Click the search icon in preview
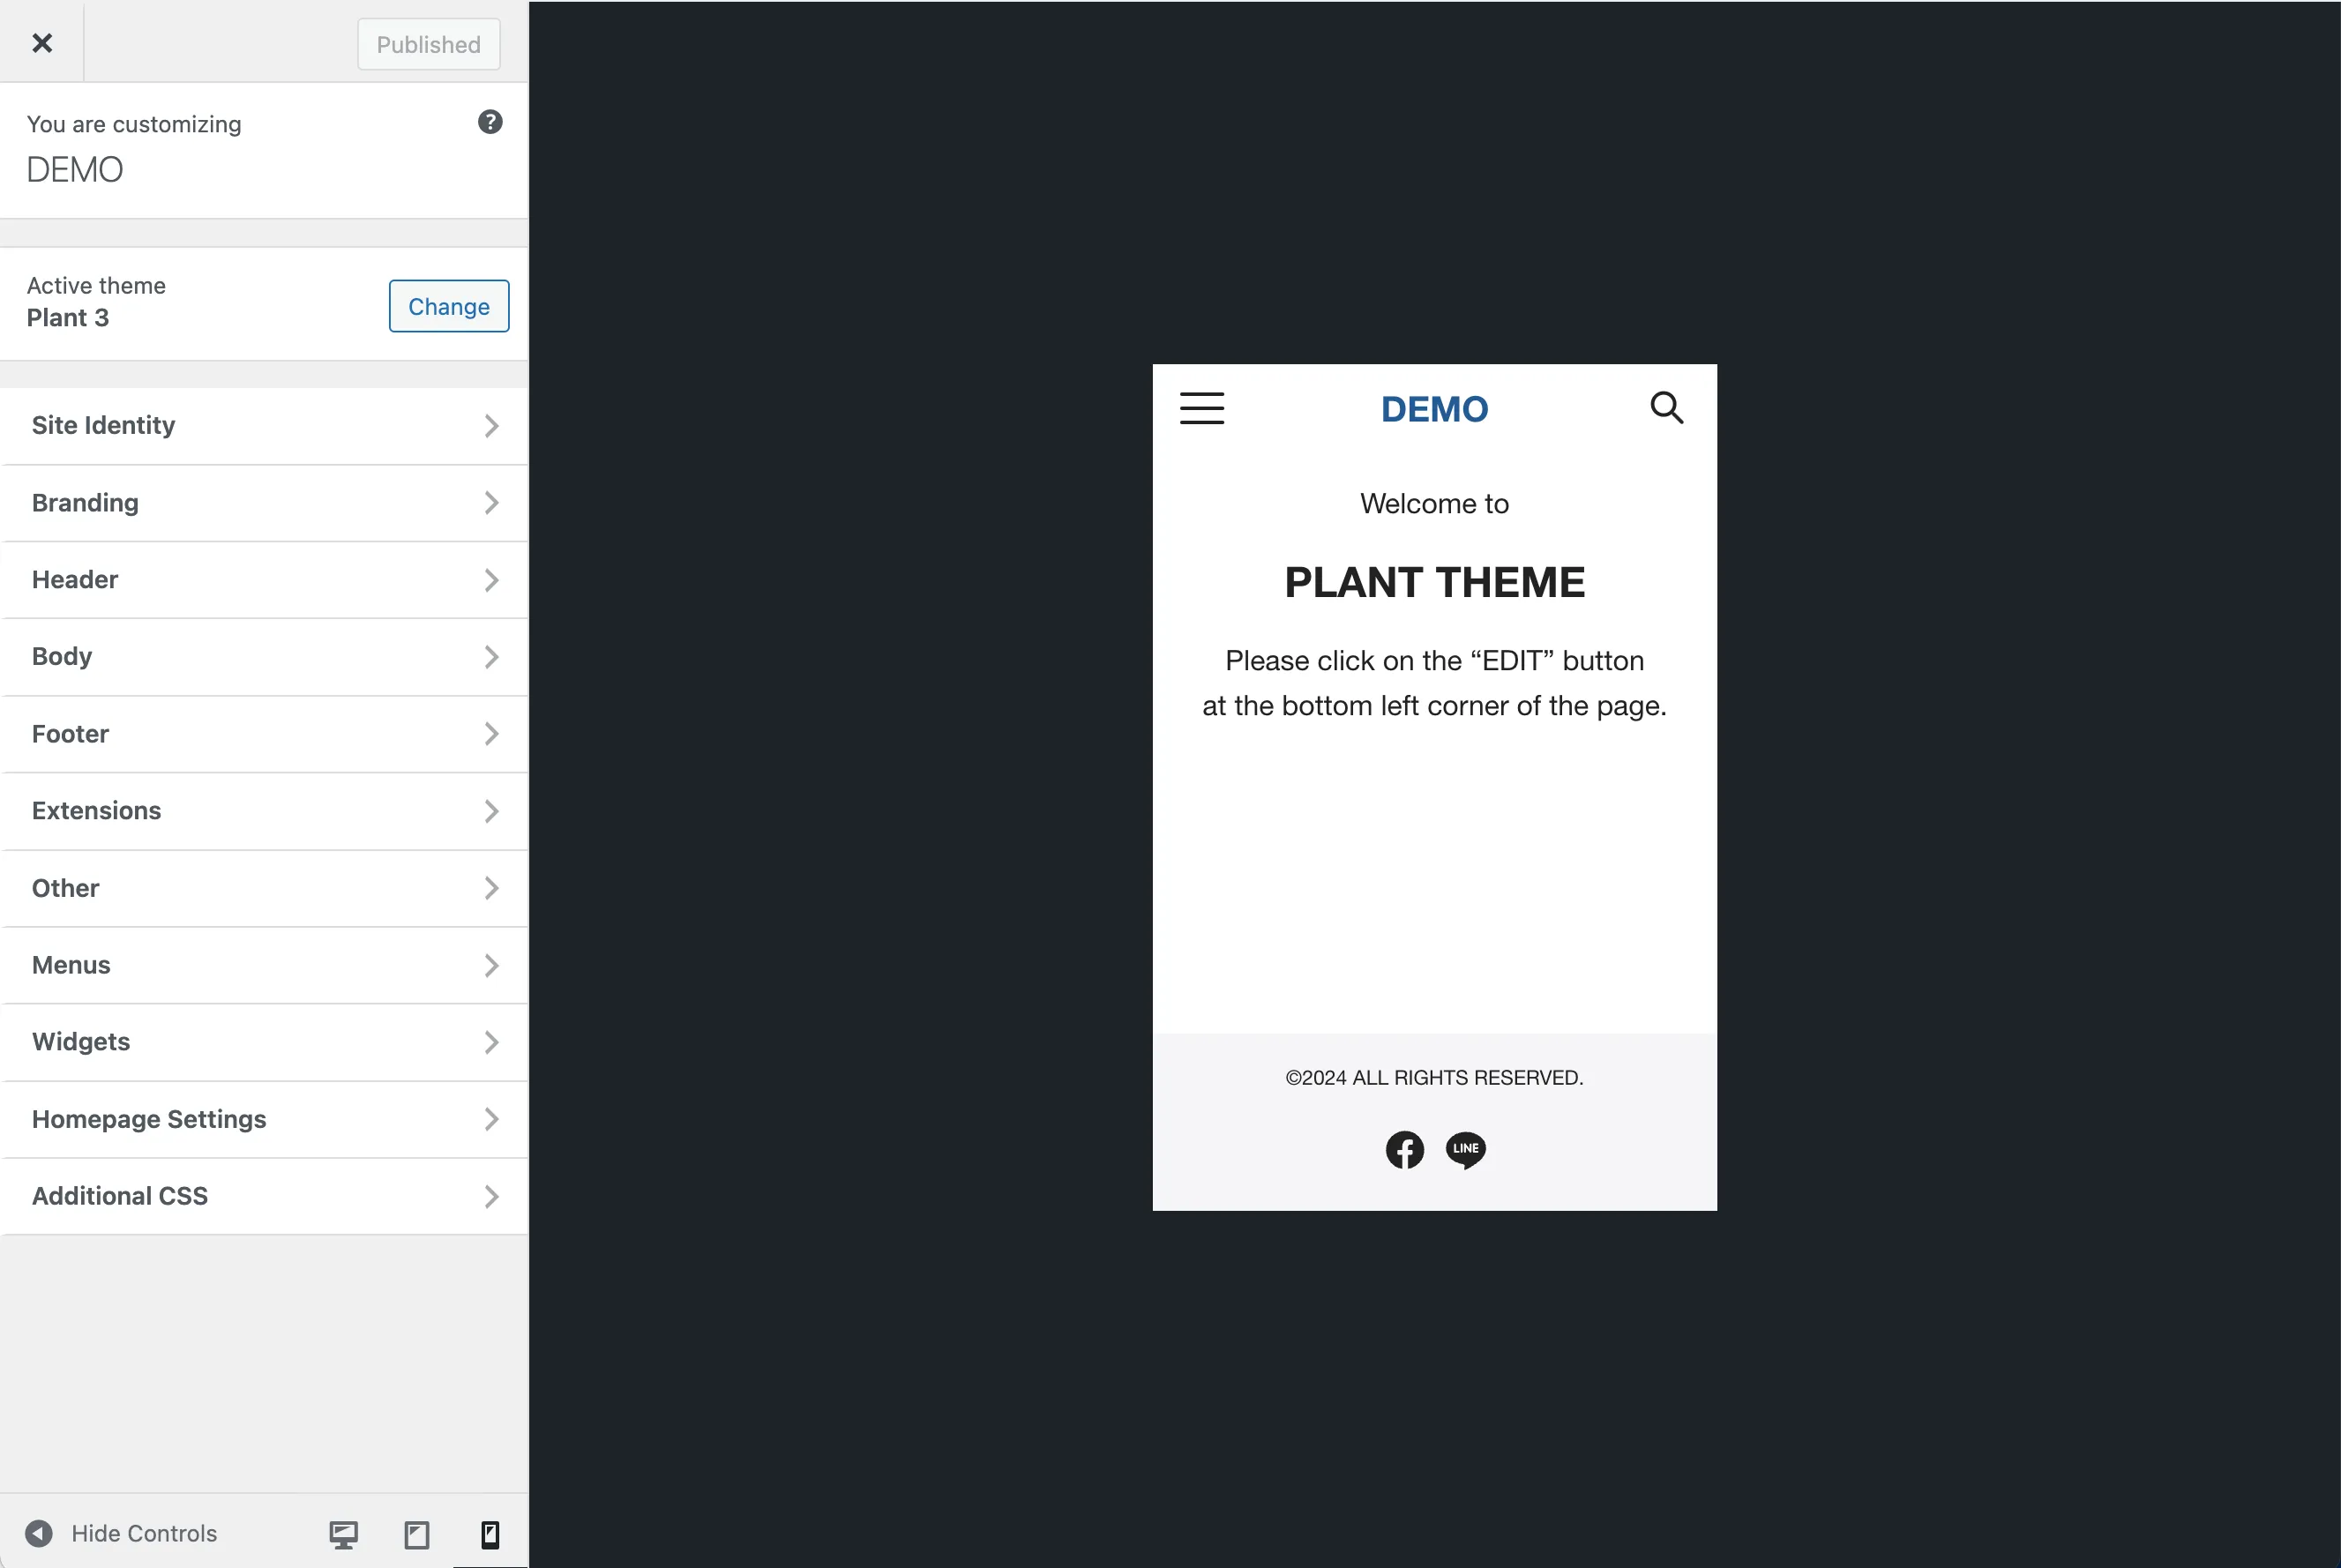The width and height of the screenshot is (2341, 1568). [1664, 407]
